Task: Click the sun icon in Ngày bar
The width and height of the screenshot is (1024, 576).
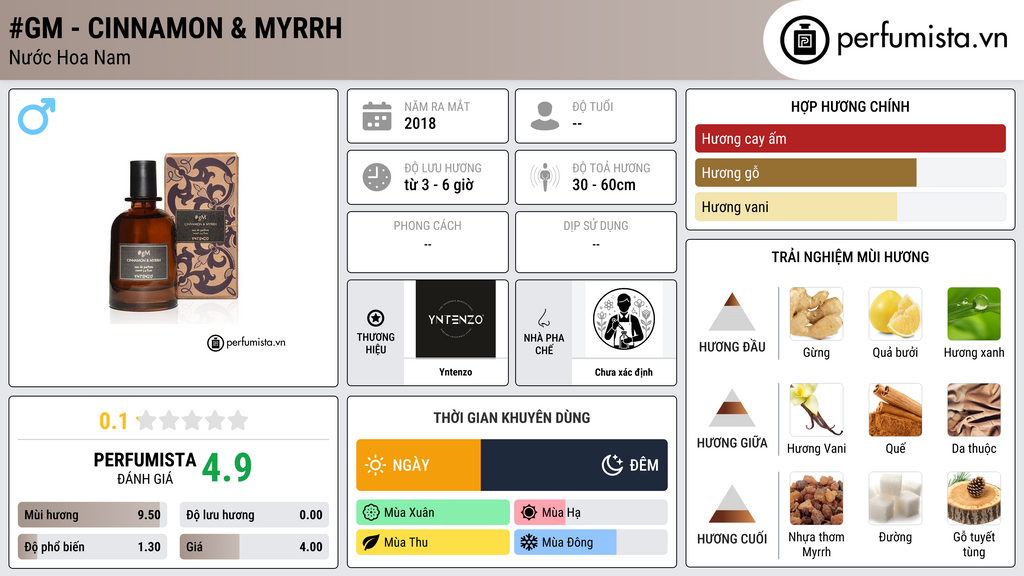Action: coord(376,465)
